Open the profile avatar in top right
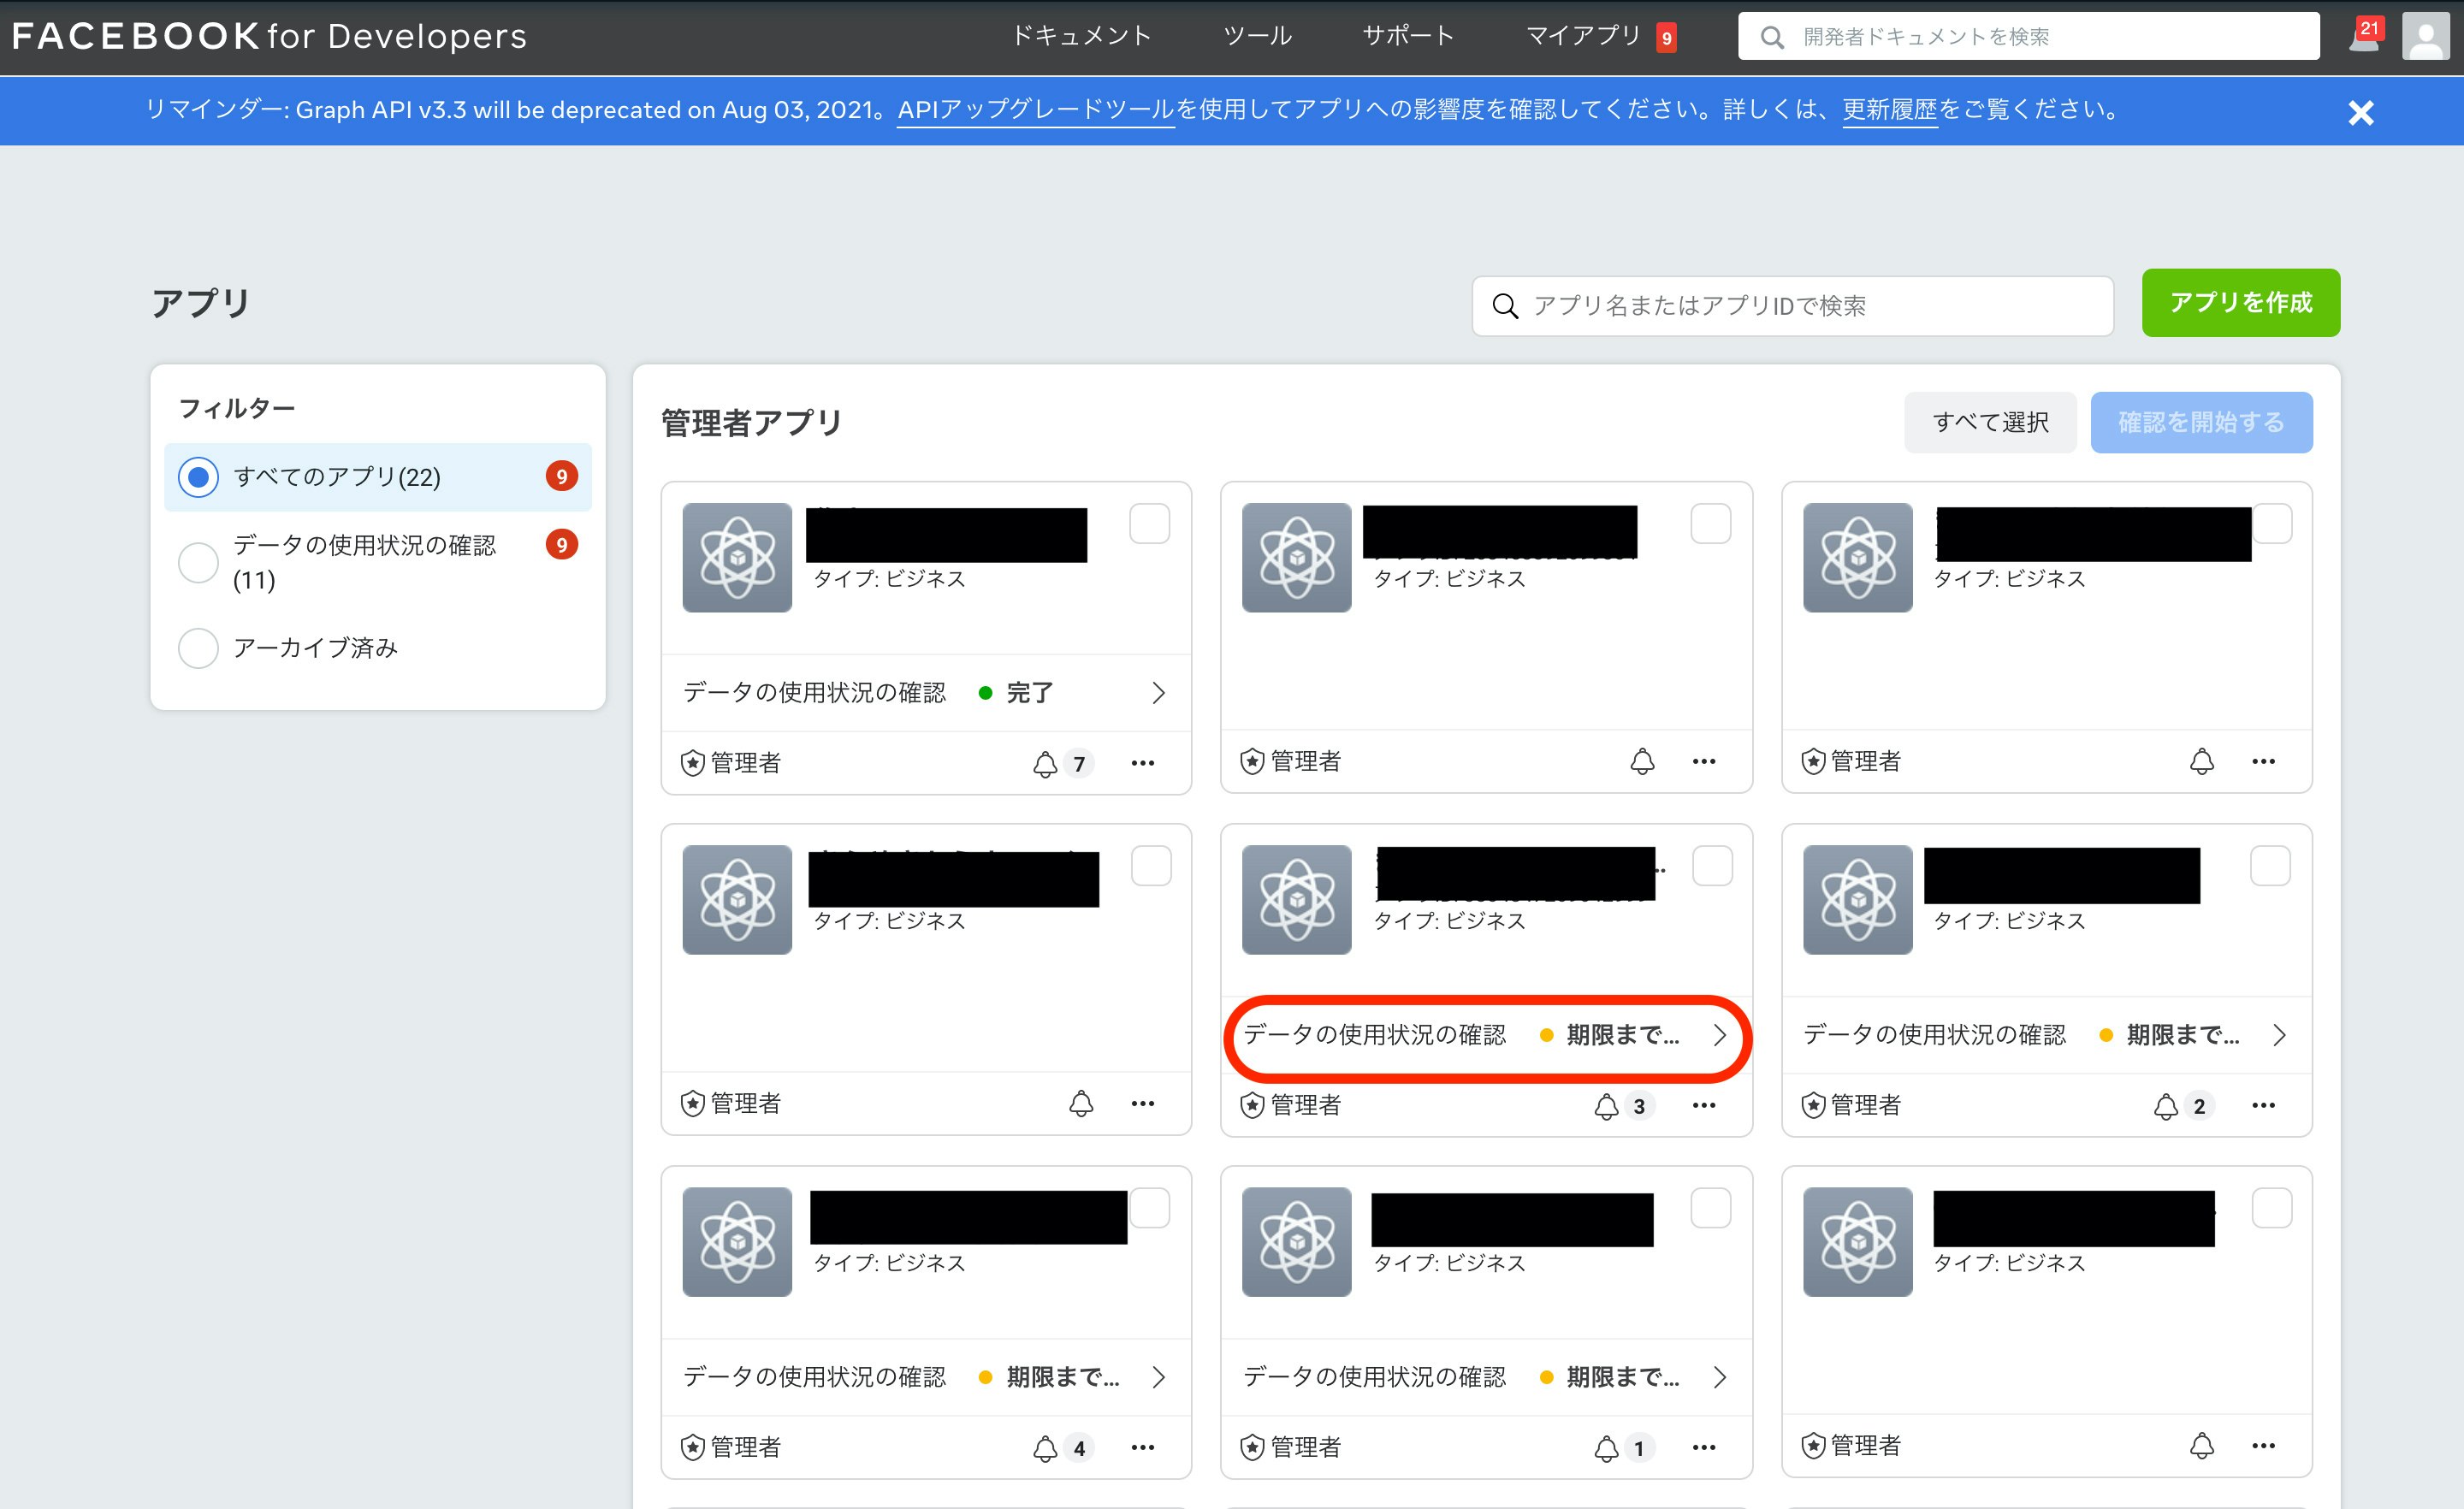The width and height of the screenshot is (2464, 1509). pos(2427,37)
